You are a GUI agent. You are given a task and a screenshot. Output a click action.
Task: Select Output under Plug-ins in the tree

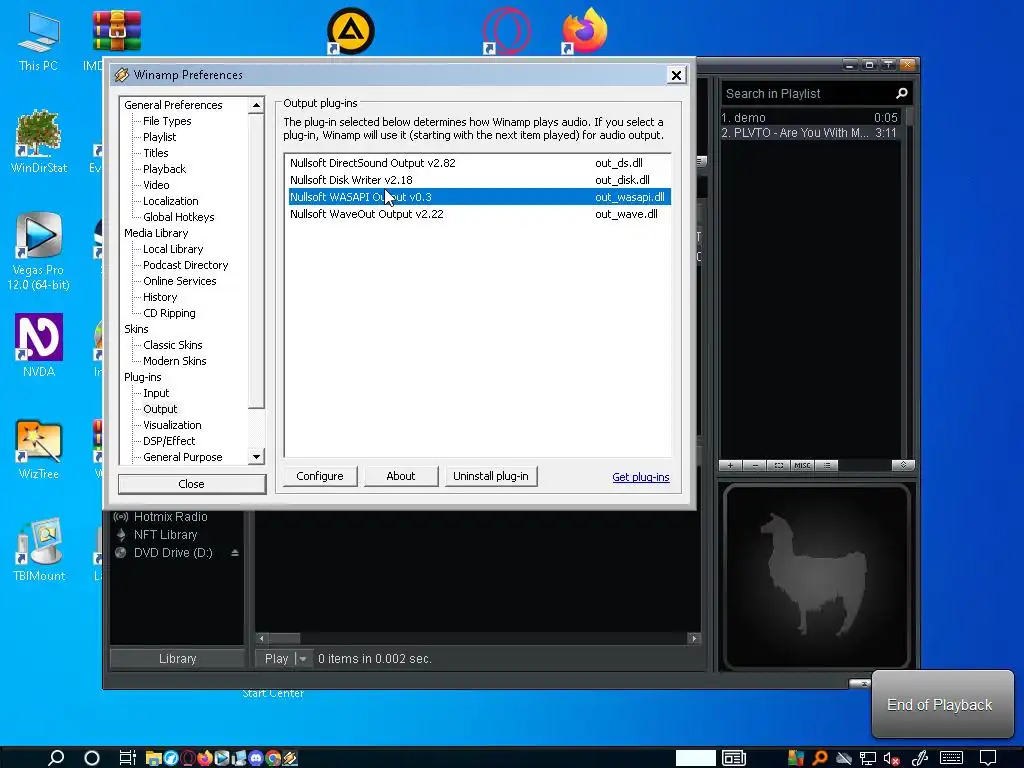tap(160, 409)
